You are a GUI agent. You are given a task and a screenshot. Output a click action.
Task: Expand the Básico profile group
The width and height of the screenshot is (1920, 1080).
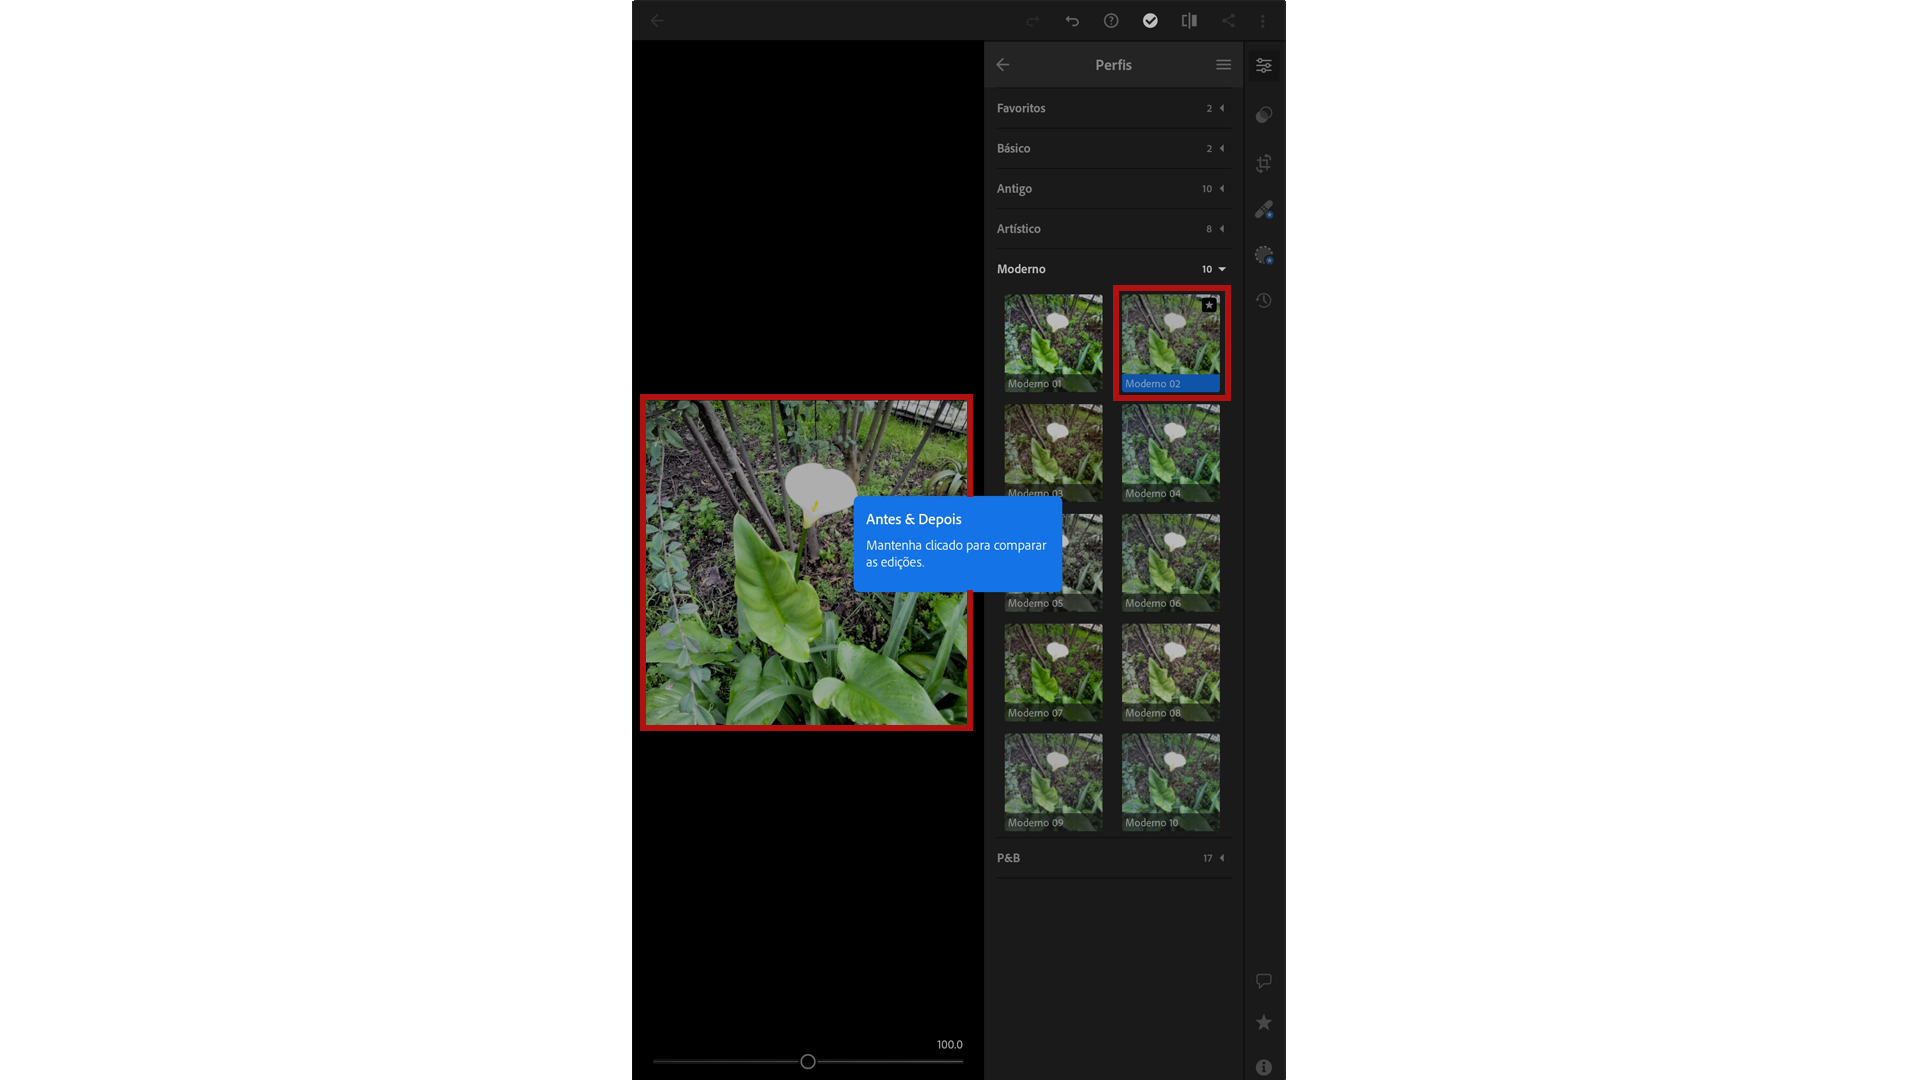(1113, 148)
